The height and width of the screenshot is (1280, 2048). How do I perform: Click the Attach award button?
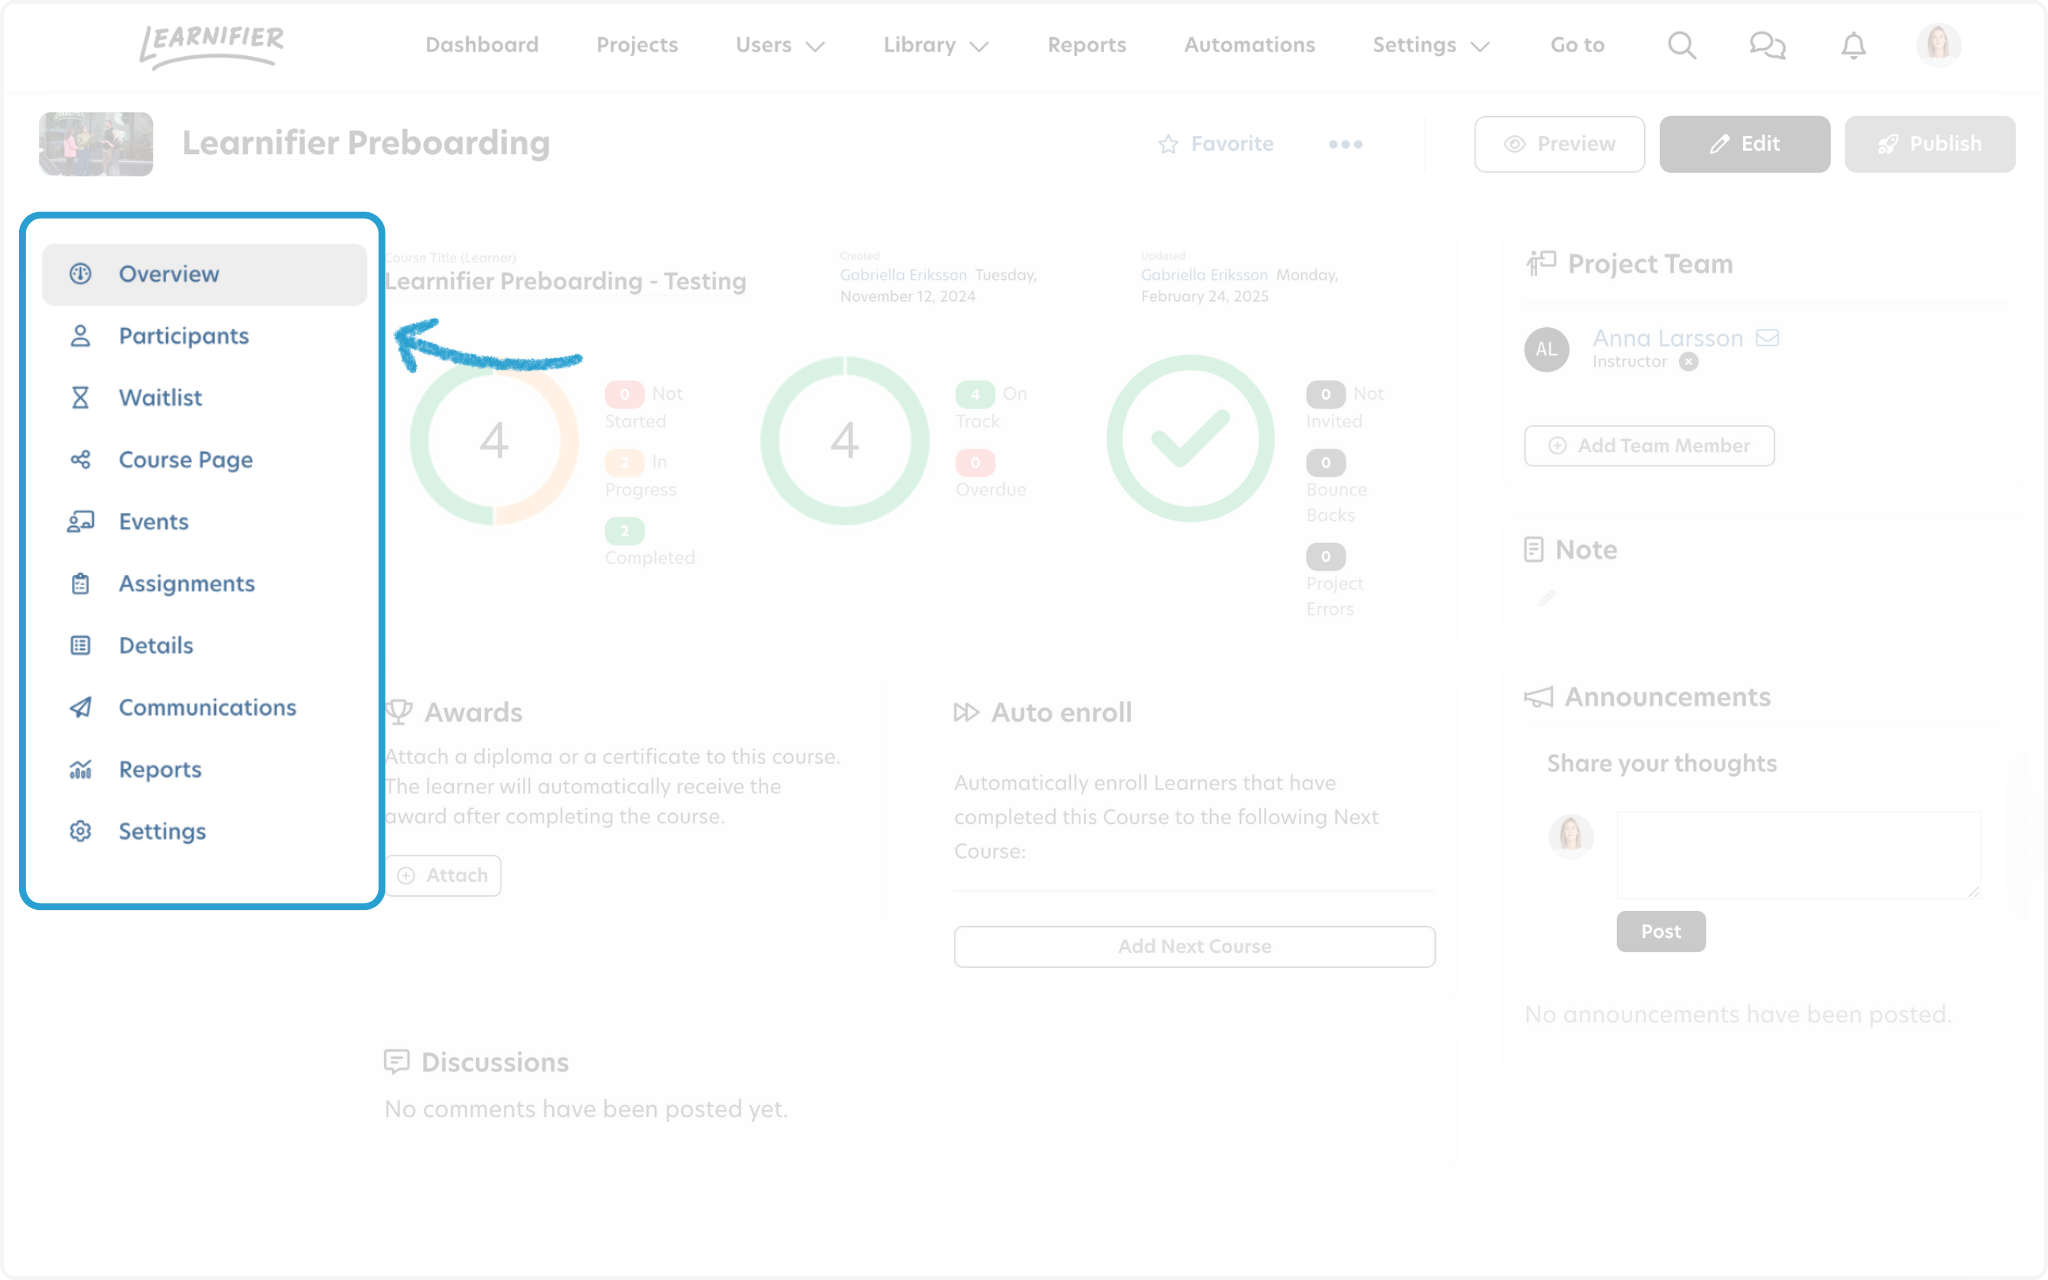[443, 876]
